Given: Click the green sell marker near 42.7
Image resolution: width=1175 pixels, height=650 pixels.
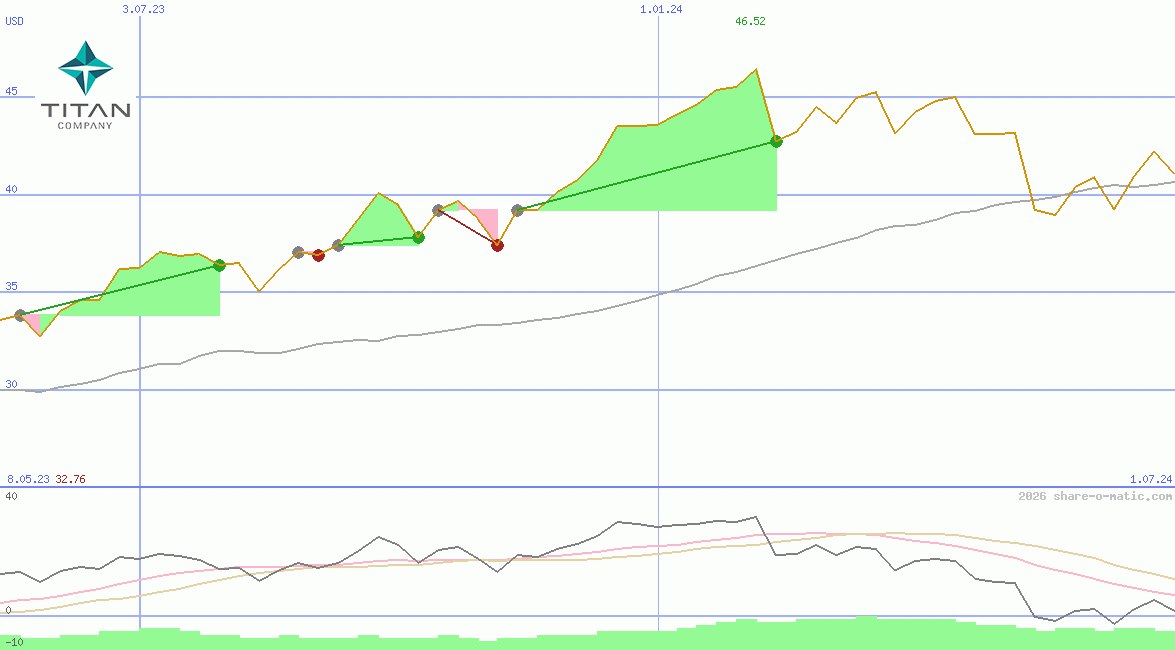Looking at the screenshot, I should [x=776, y=141].
